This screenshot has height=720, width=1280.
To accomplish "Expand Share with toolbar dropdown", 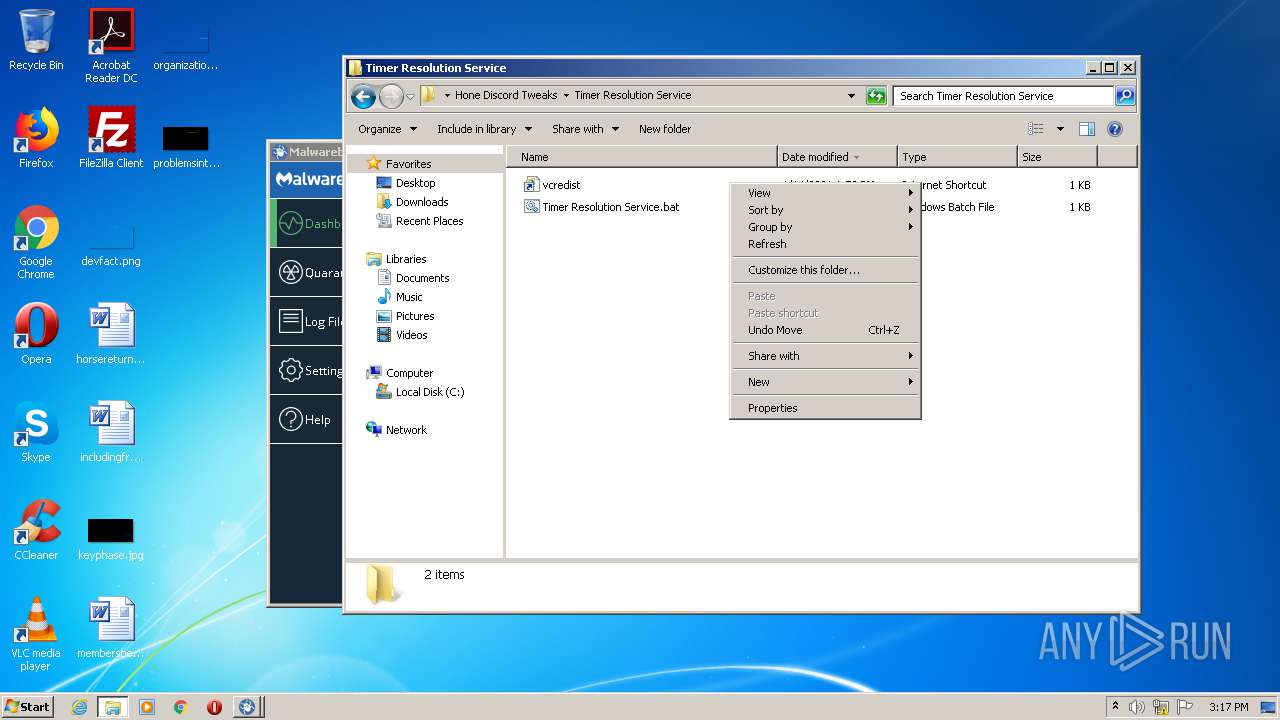I will 585,129.
